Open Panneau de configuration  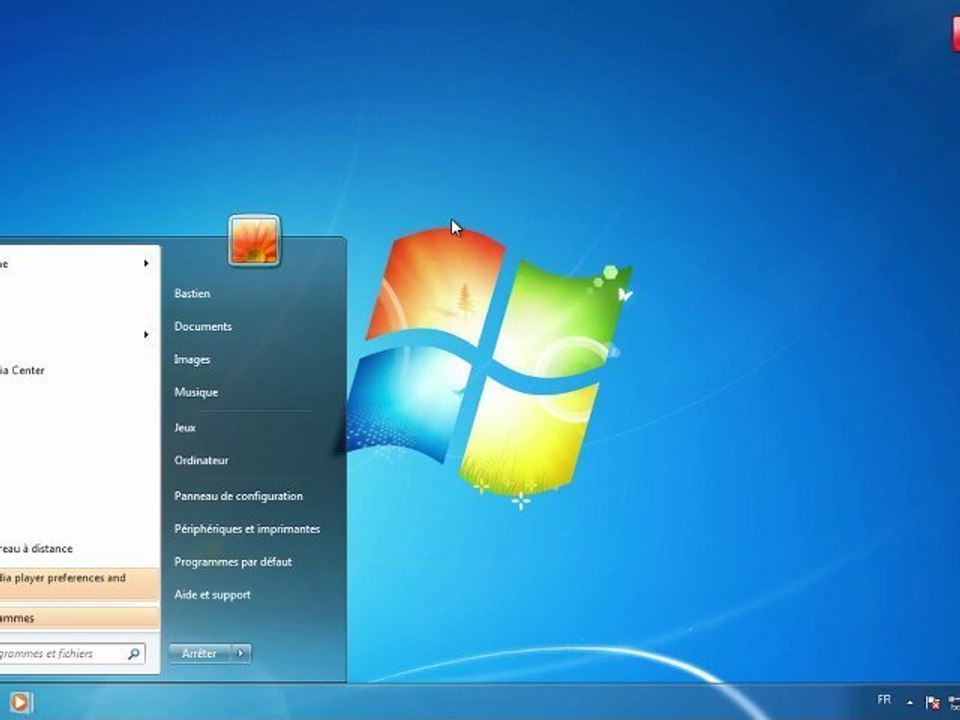click(238, 496)
